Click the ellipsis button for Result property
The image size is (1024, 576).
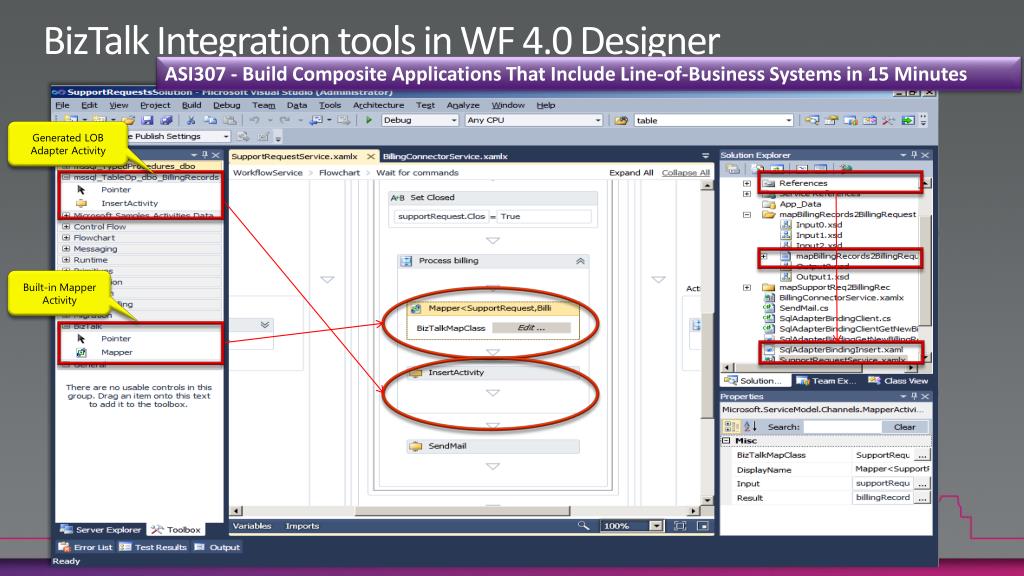click(x=921, y=498)
